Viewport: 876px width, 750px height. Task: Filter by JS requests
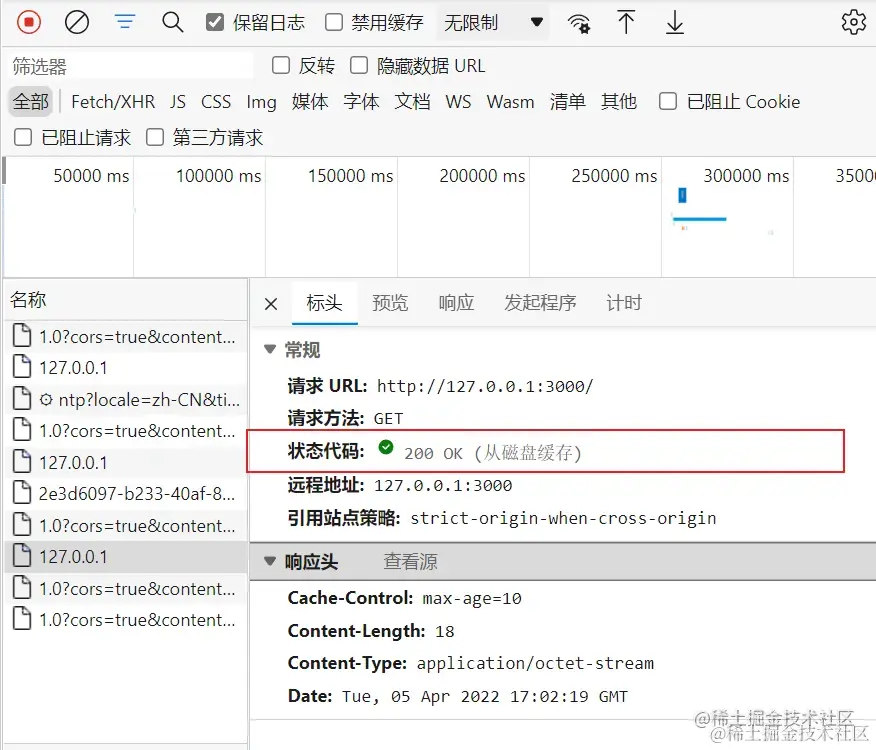[x=178, y=102]
